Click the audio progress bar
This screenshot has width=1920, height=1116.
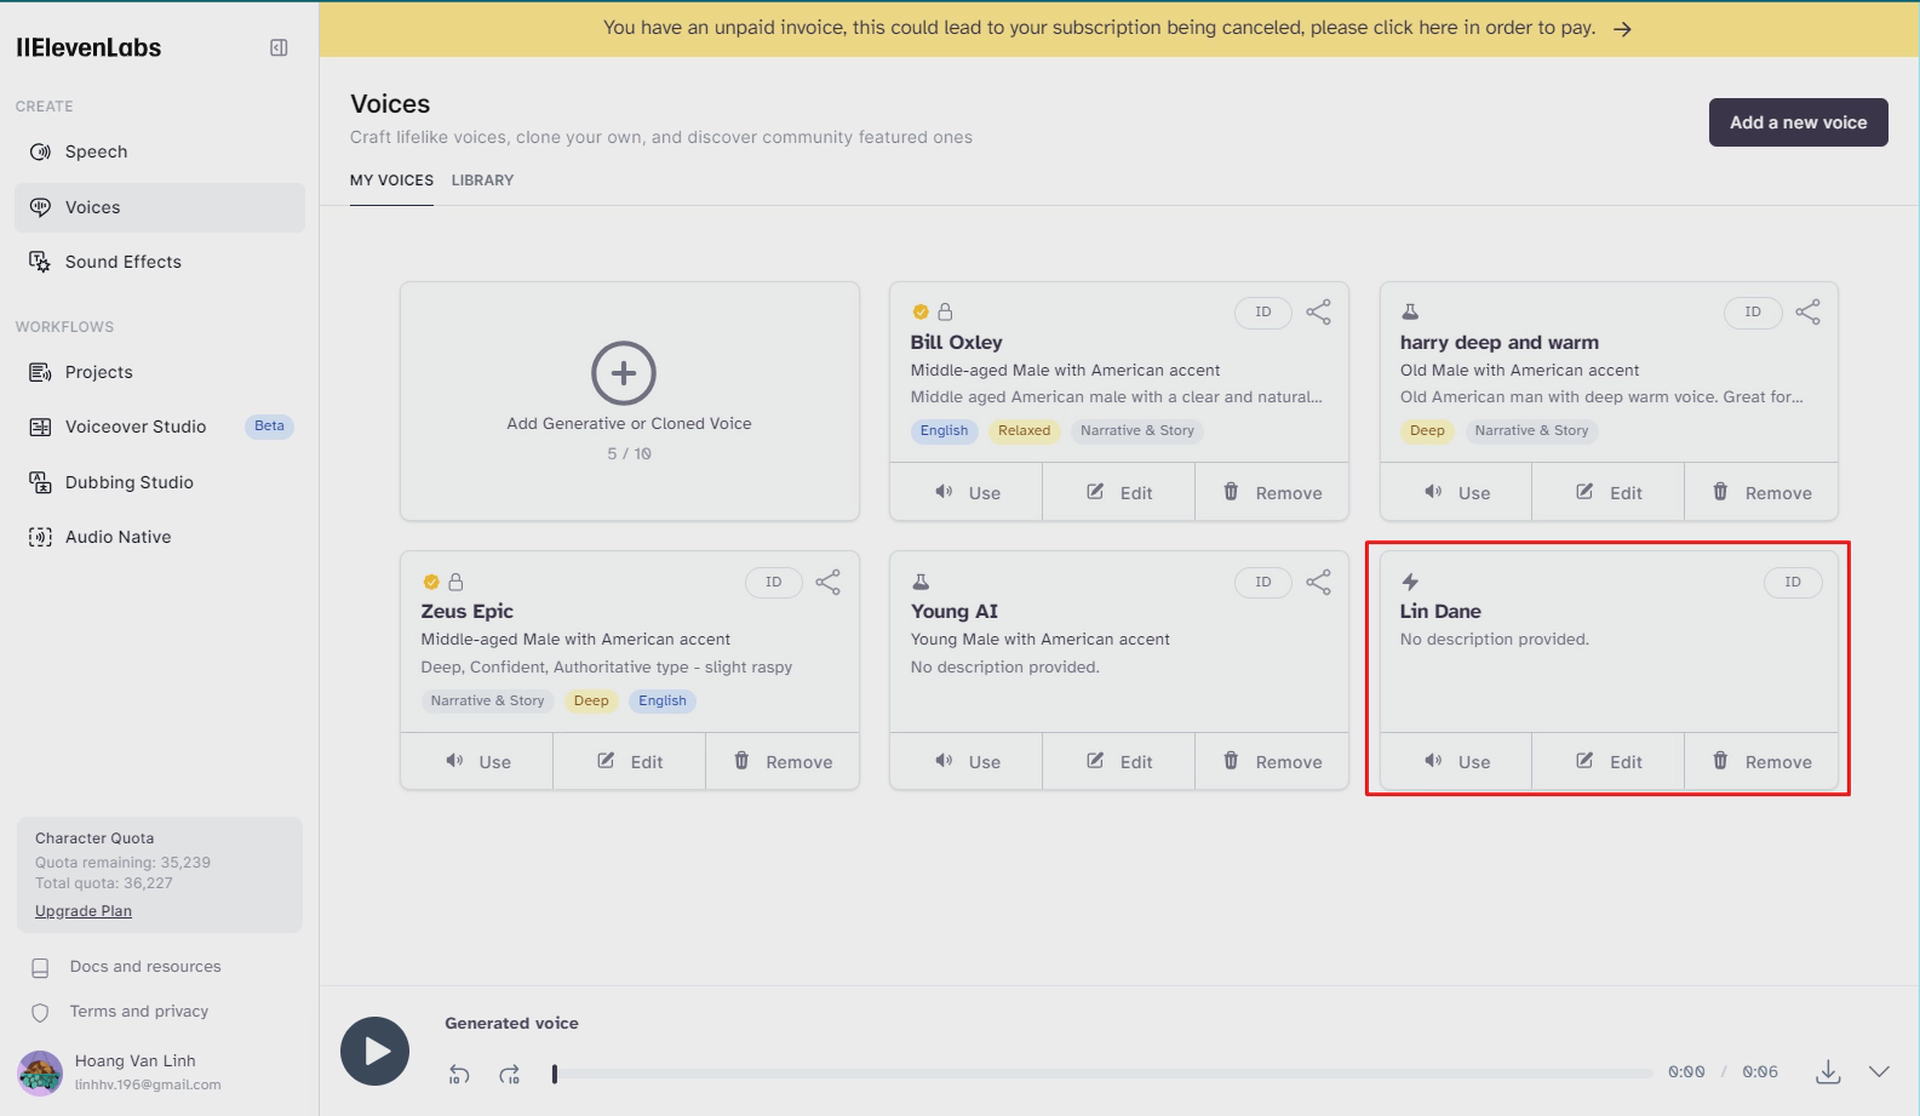click(x=1103, y=1073)
